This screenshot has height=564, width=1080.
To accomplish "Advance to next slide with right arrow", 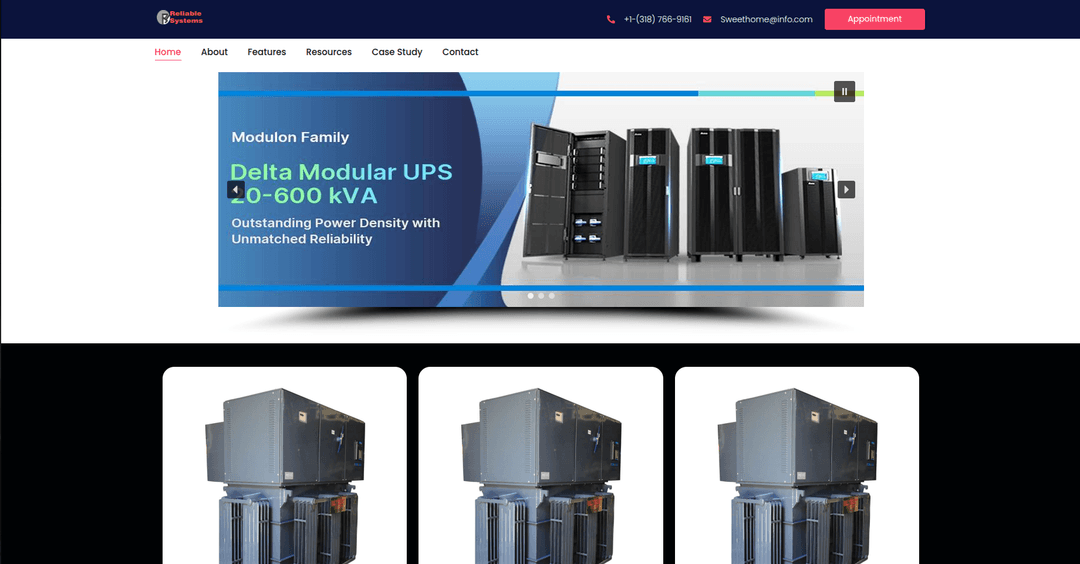I will point(847,189).
